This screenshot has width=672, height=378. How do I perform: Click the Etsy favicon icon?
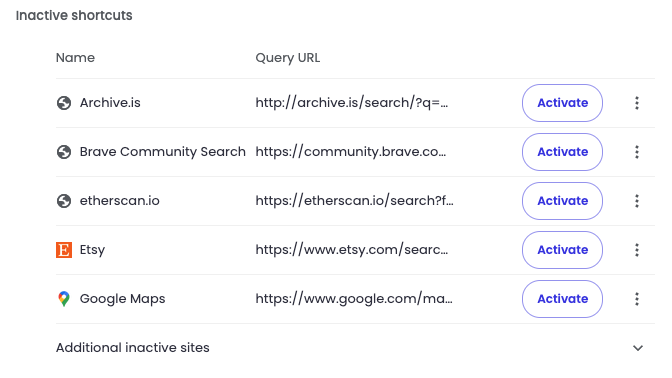[x=64, y=250]
